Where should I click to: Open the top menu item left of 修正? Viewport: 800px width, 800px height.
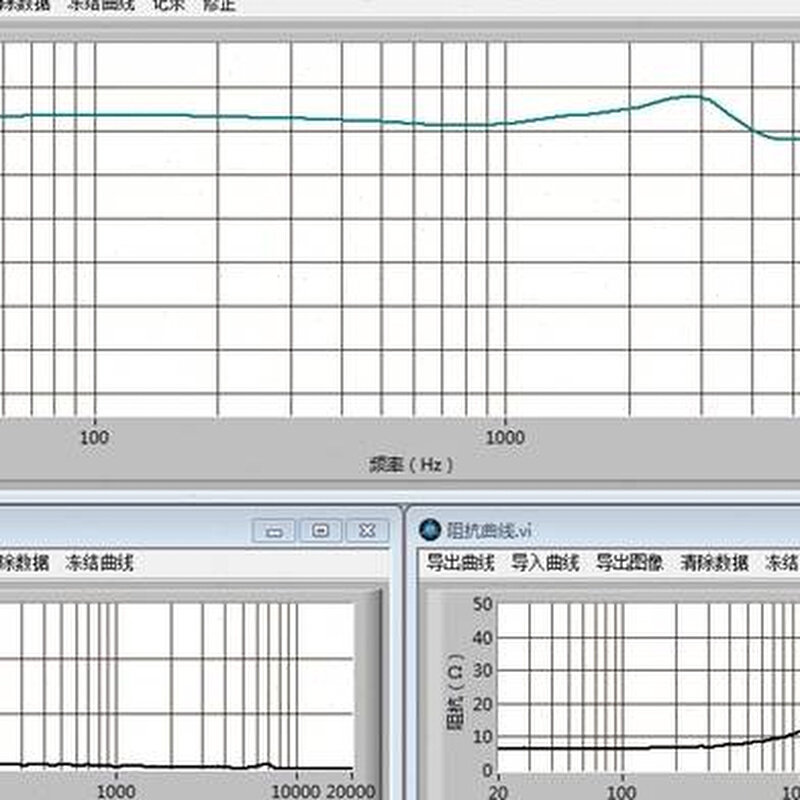click(168, 4)
